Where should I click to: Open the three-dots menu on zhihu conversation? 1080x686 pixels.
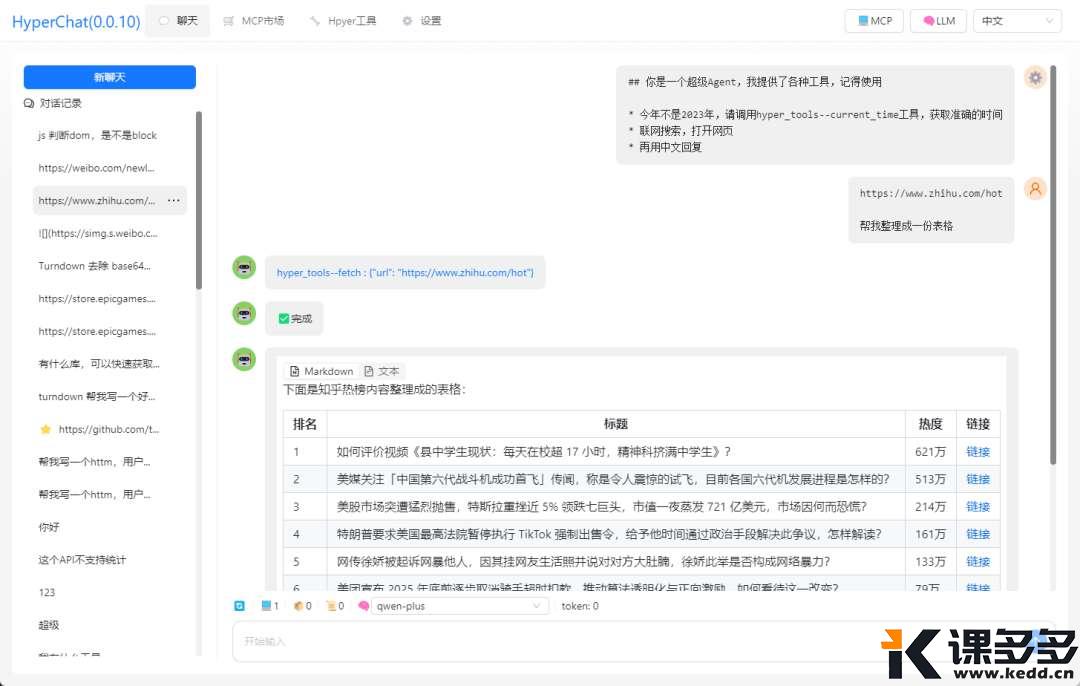pyautogui.click(x=174, y=200)
